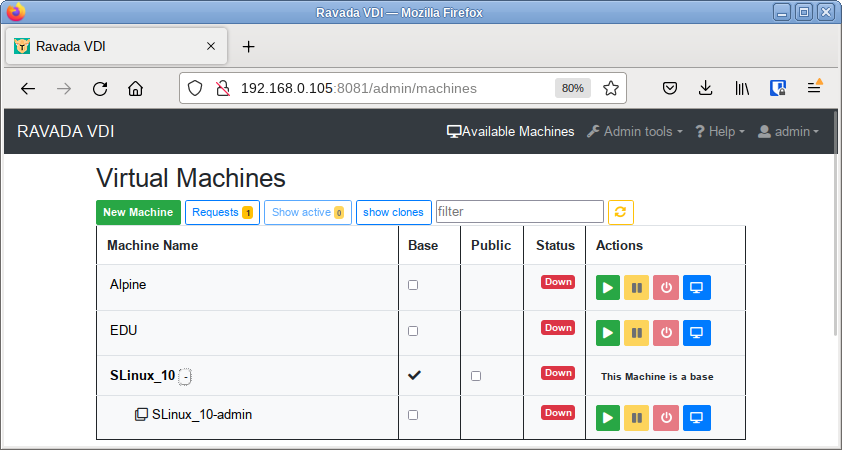Screen dimensions: 842x450
Task: Open the SLinux_10-admin display viewer
Action: 696,418
